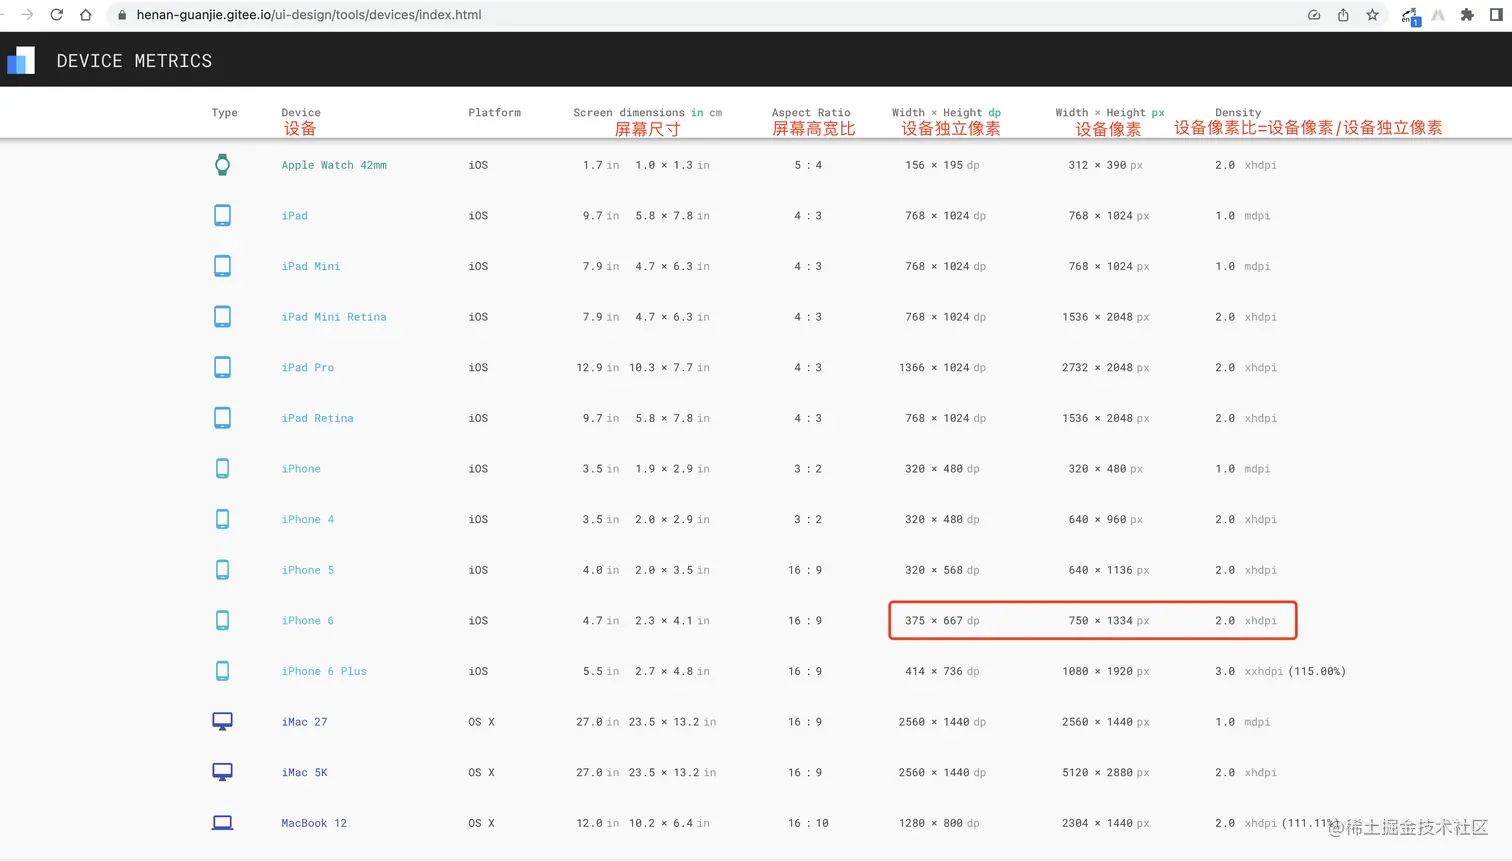Click the speedometer icon in the address bar
Viewport: 1512px width, 861px height.
click(x=1314, y=15)
